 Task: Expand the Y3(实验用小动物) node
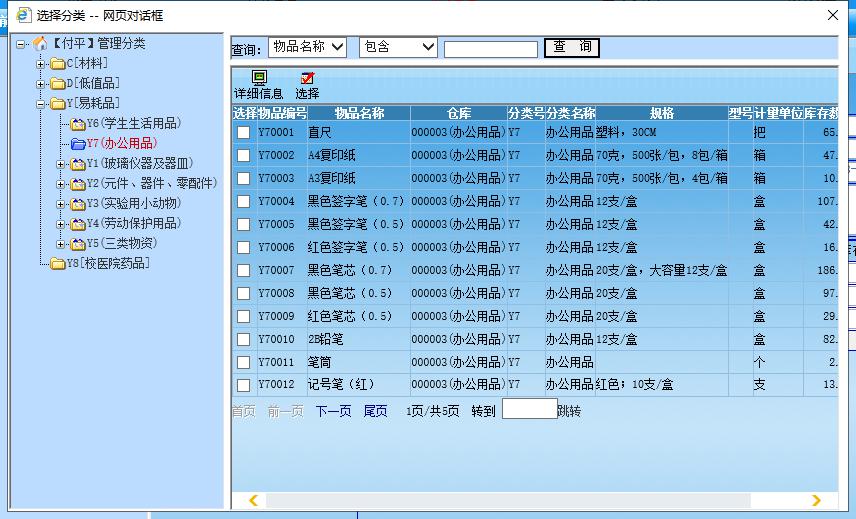(61, 205)
